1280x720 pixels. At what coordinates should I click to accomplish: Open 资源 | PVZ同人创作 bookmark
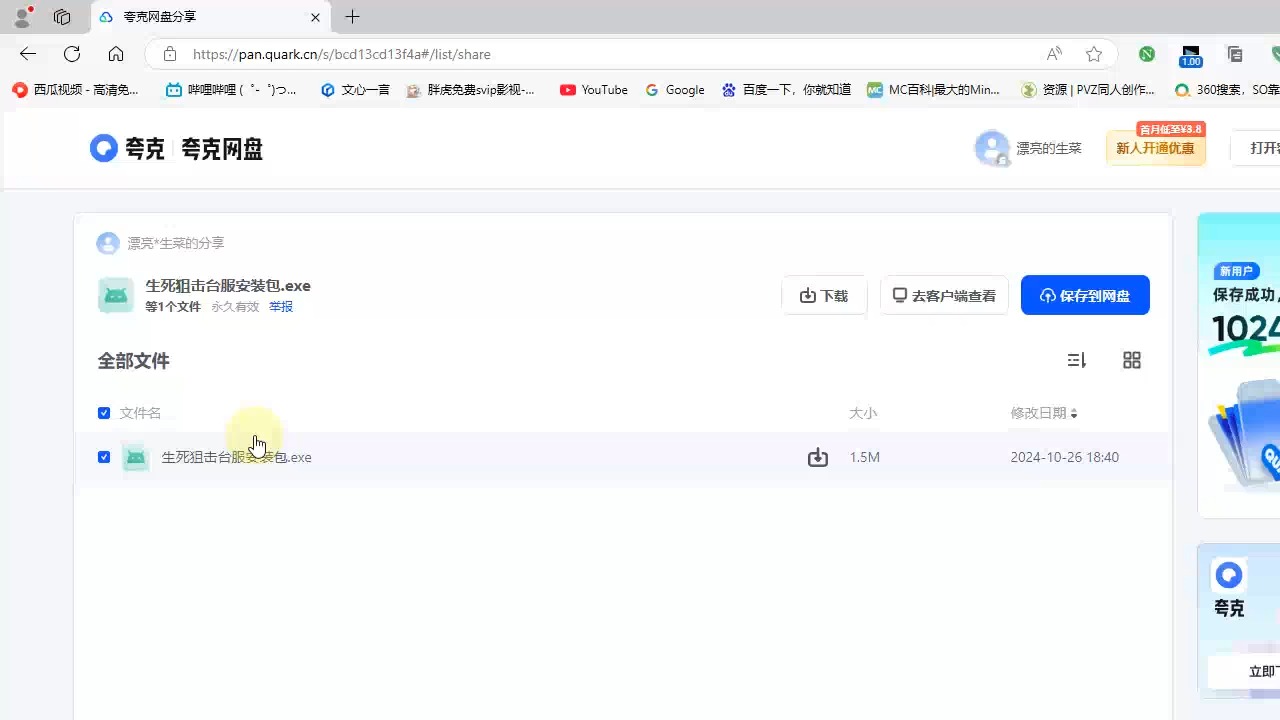(1087, 90)
